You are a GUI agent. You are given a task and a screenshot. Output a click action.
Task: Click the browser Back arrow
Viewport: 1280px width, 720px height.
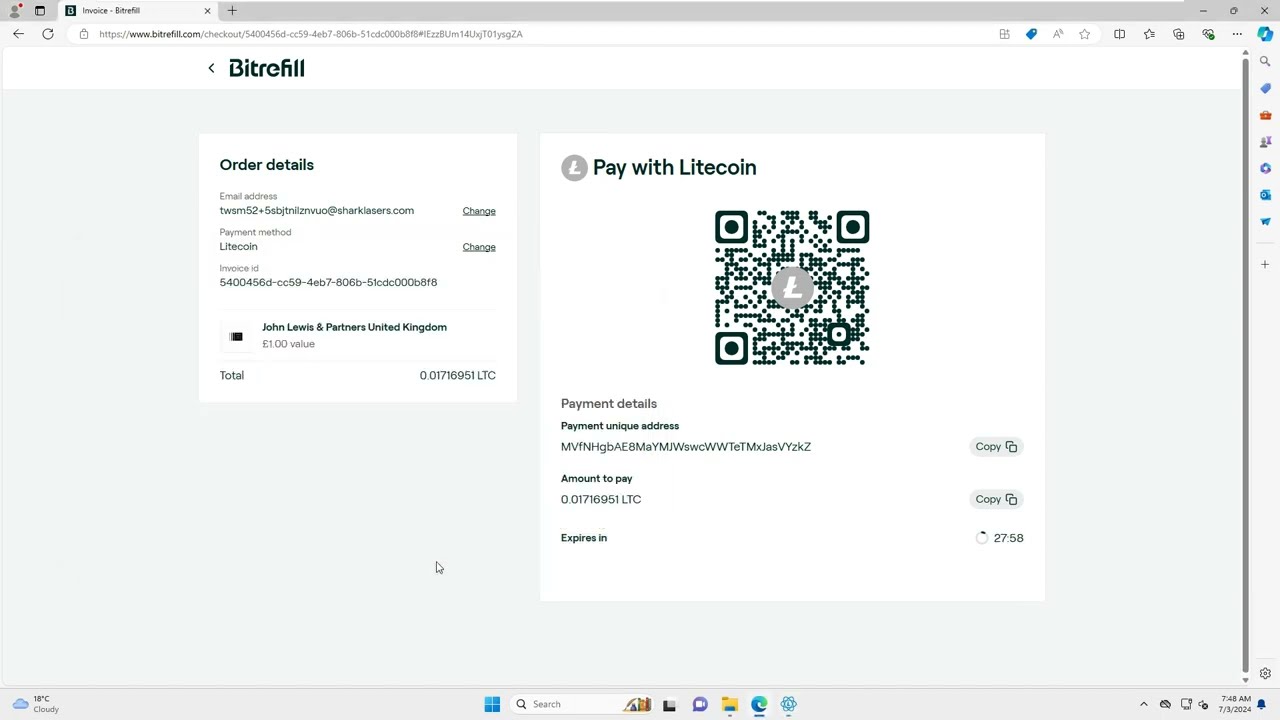tap(18, 34)
